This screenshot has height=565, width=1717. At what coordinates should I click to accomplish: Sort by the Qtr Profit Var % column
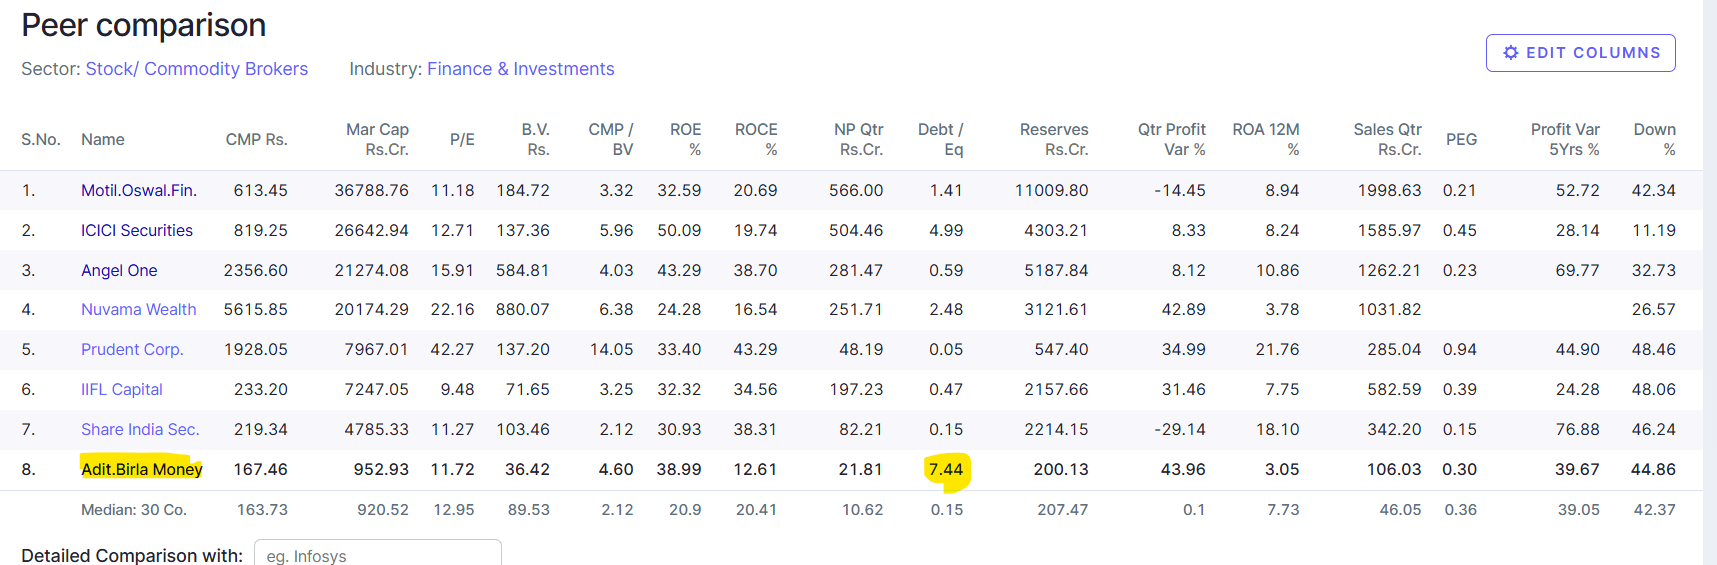1171,140
